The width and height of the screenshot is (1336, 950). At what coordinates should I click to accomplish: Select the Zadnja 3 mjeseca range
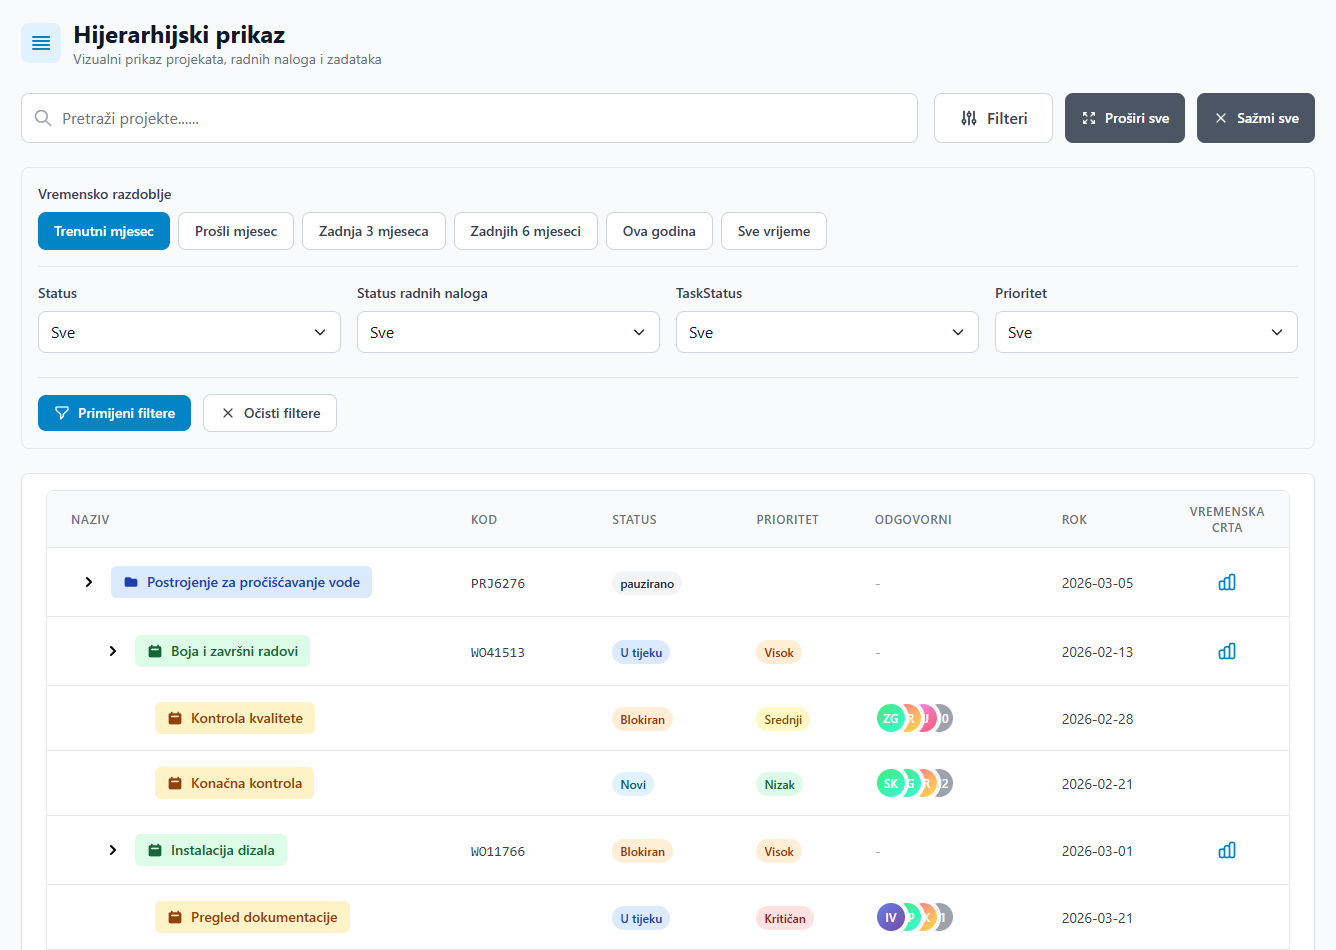click(374, 231)
